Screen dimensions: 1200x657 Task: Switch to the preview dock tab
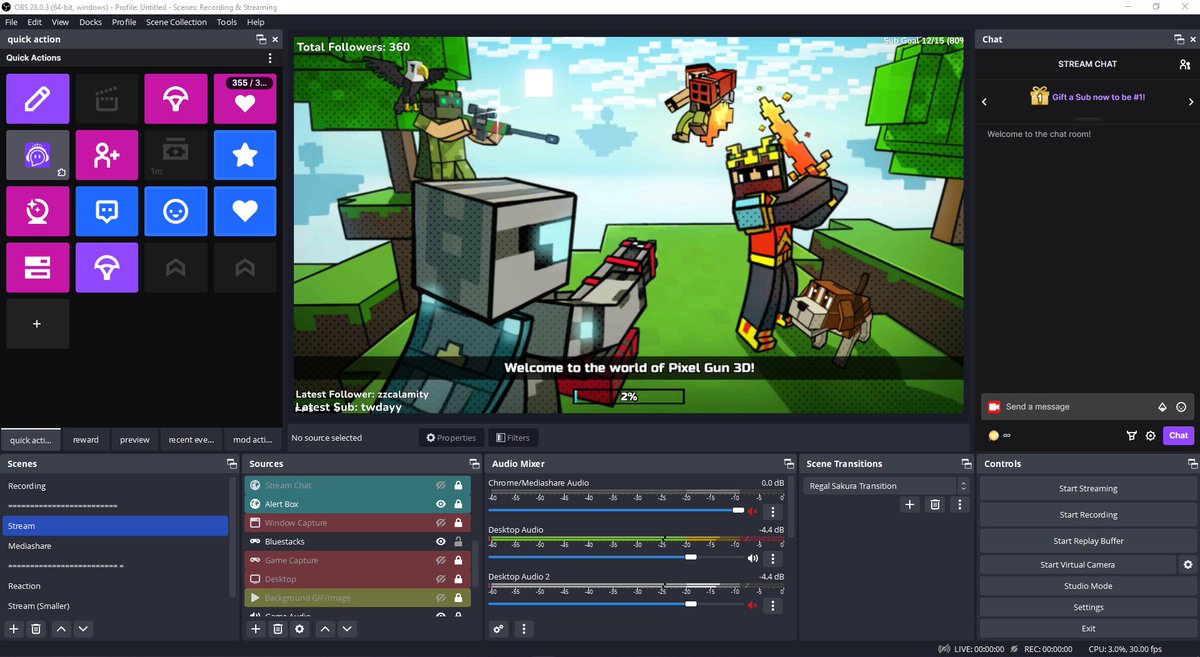click(x=135, y=440)
